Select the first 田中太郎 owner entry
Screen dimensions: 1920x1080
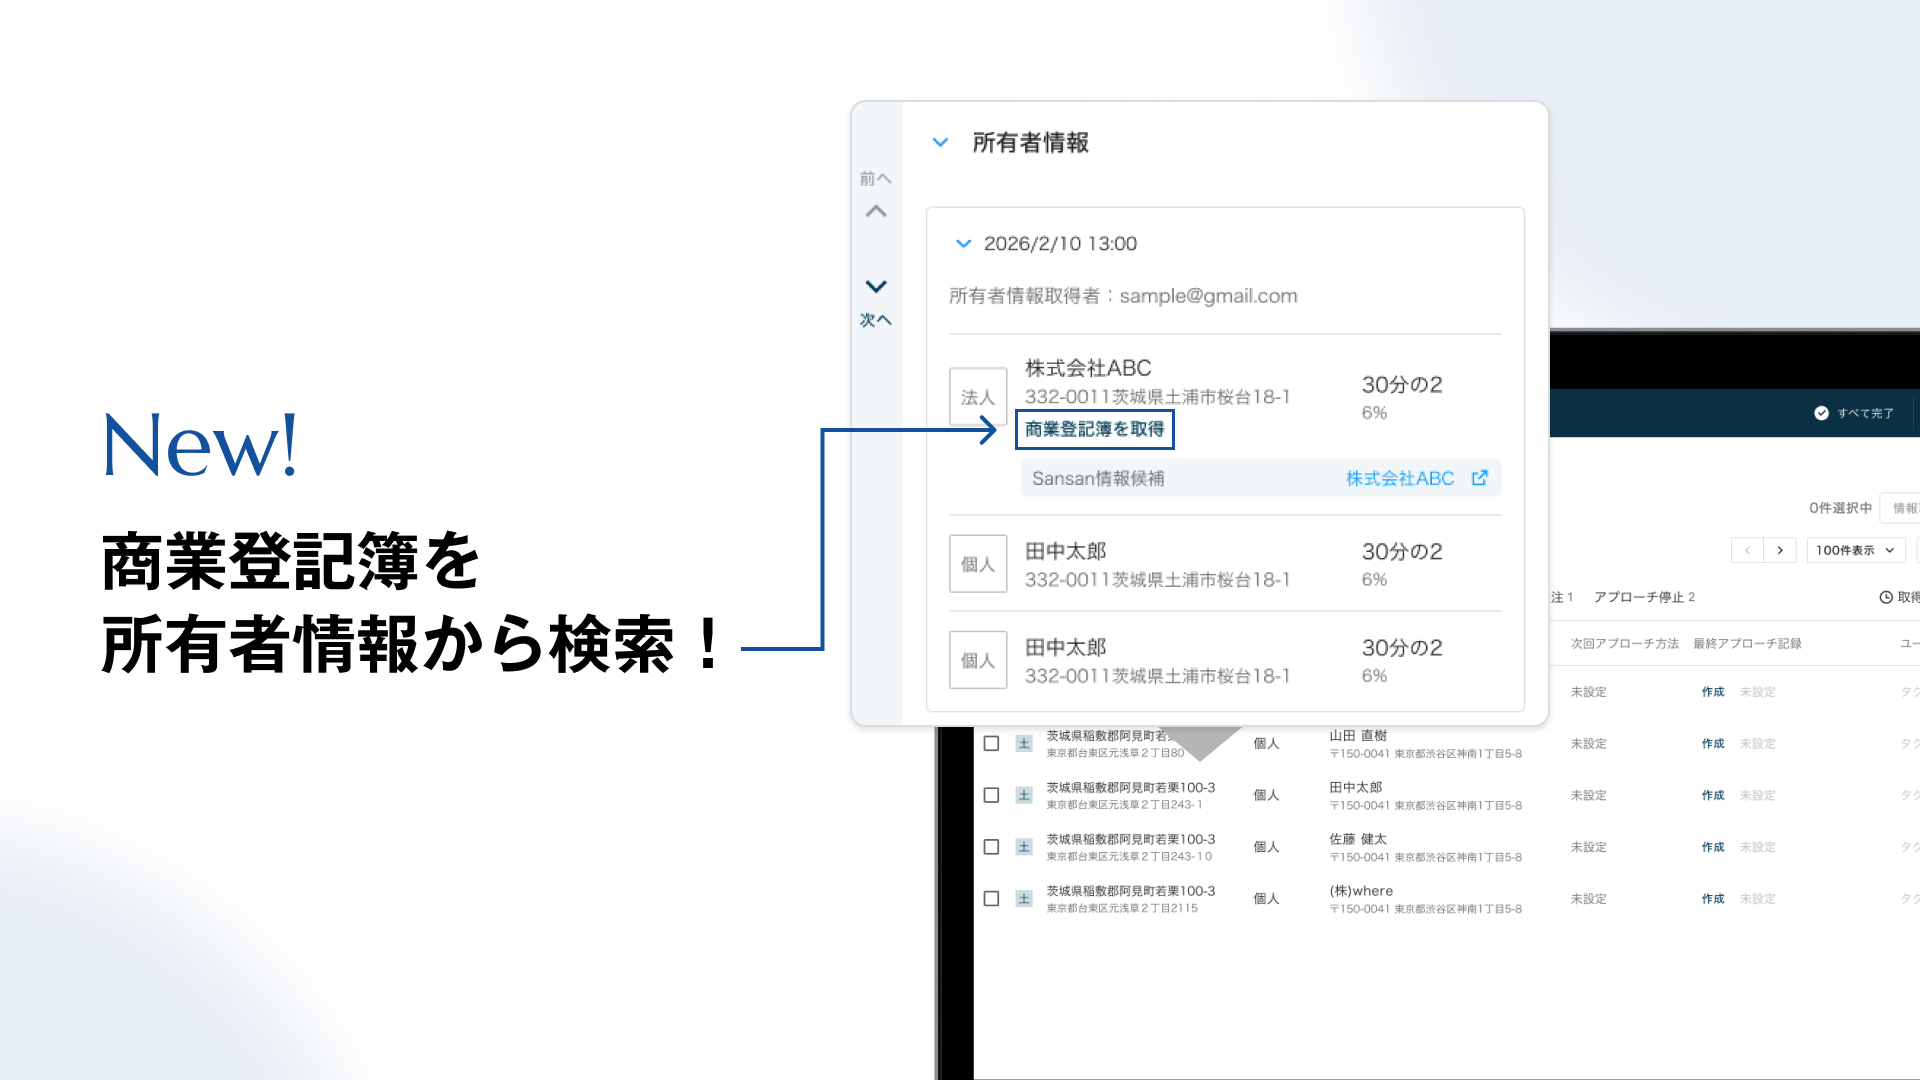tap(1225, 564)
